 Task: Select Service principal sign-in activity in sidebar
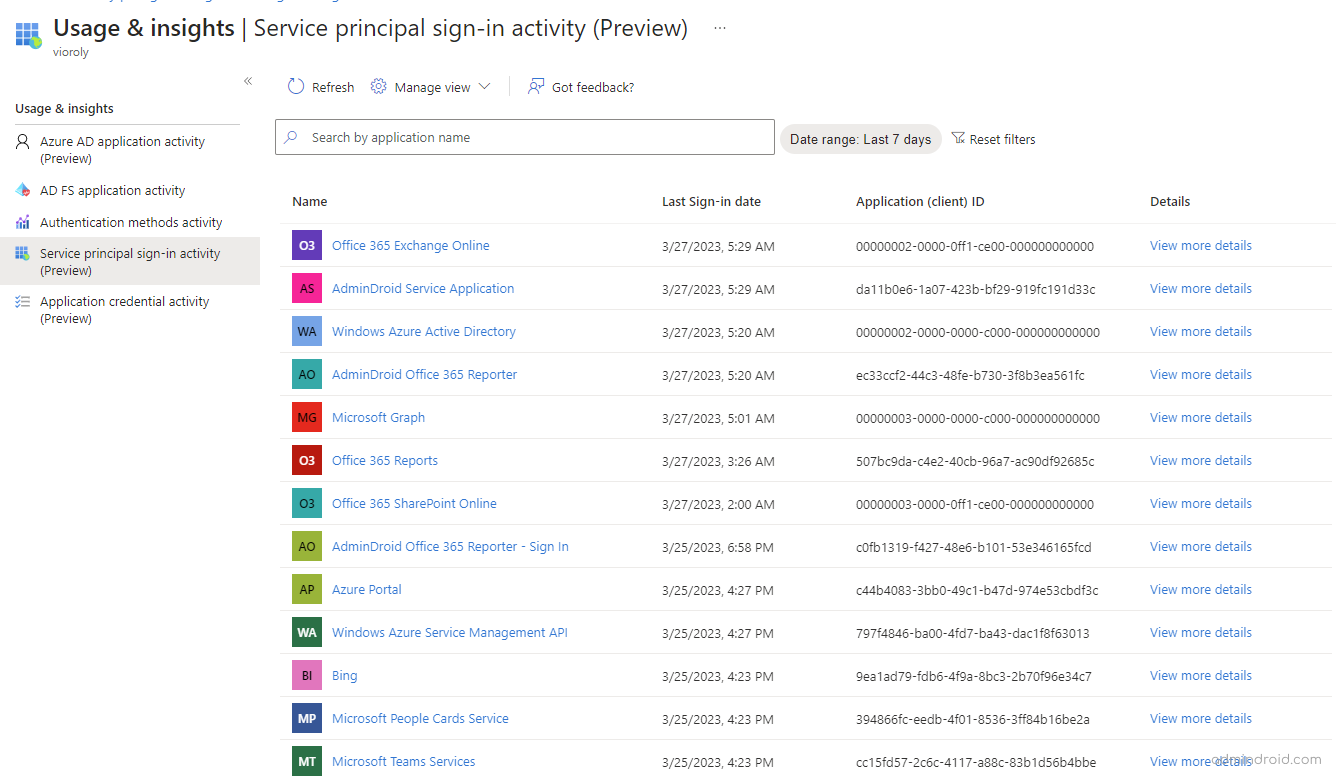tap(130, 262)
